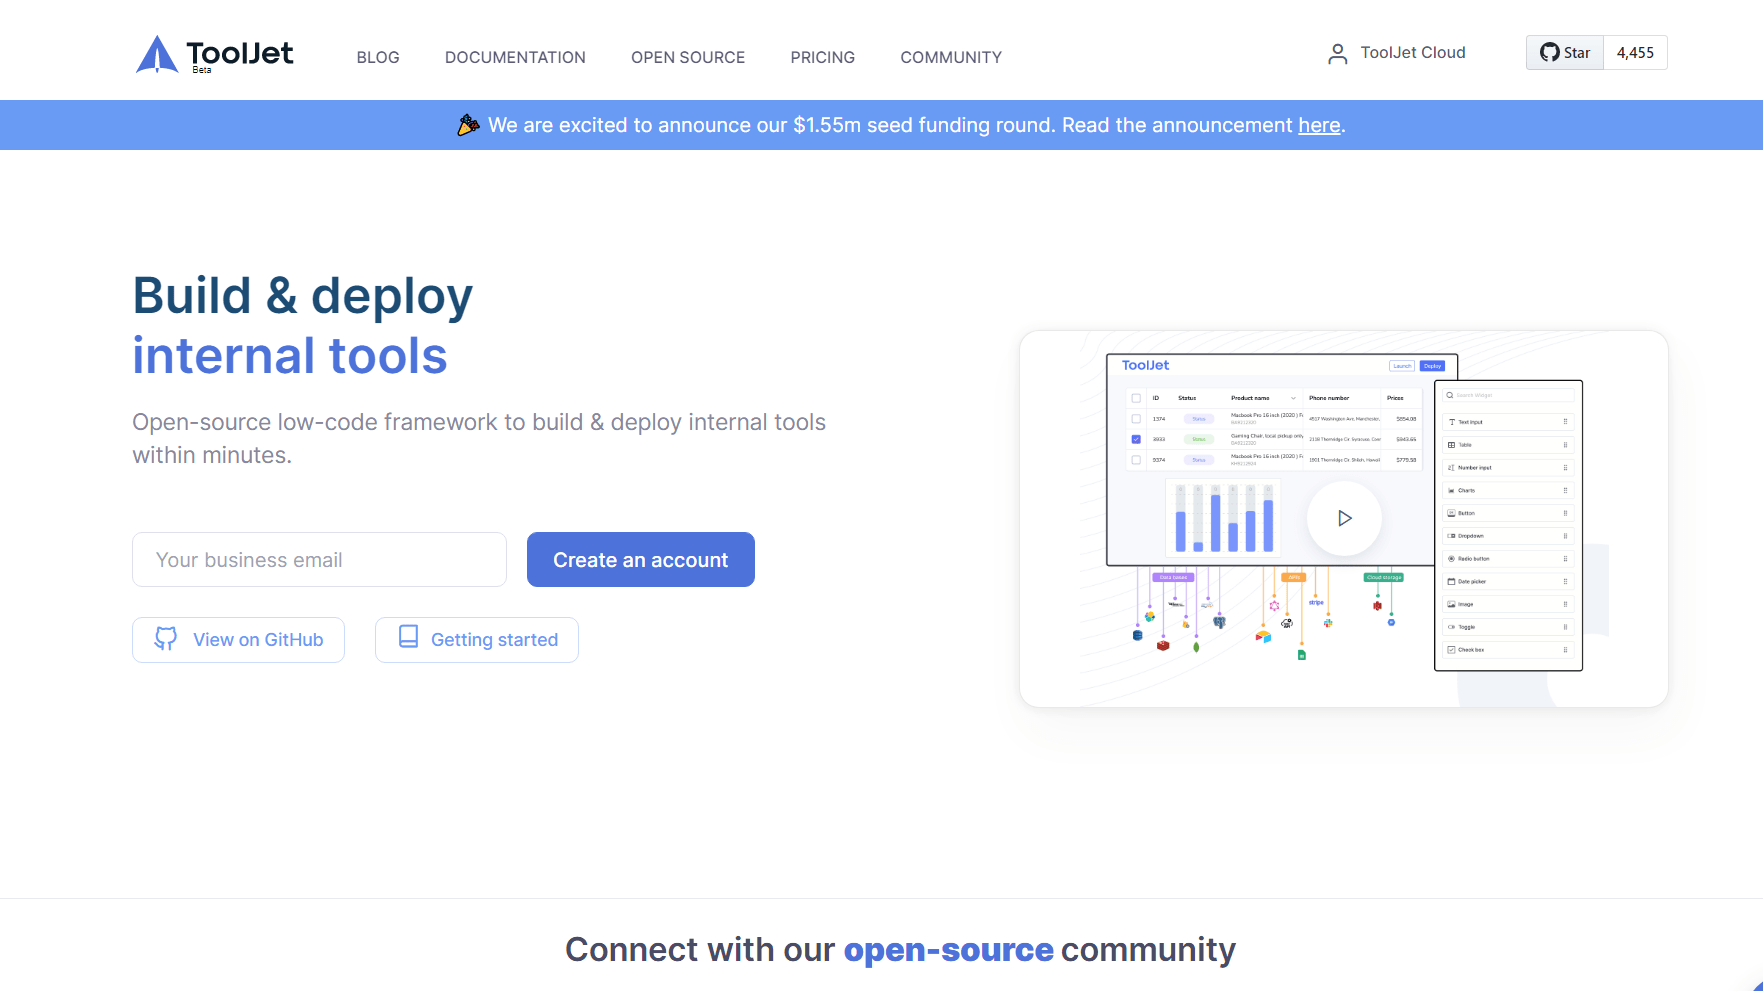Open the DOCUMENTATION nav link
Image resolution: width=1763 pixels, height=991 pixels.
(x=515, y=57)
